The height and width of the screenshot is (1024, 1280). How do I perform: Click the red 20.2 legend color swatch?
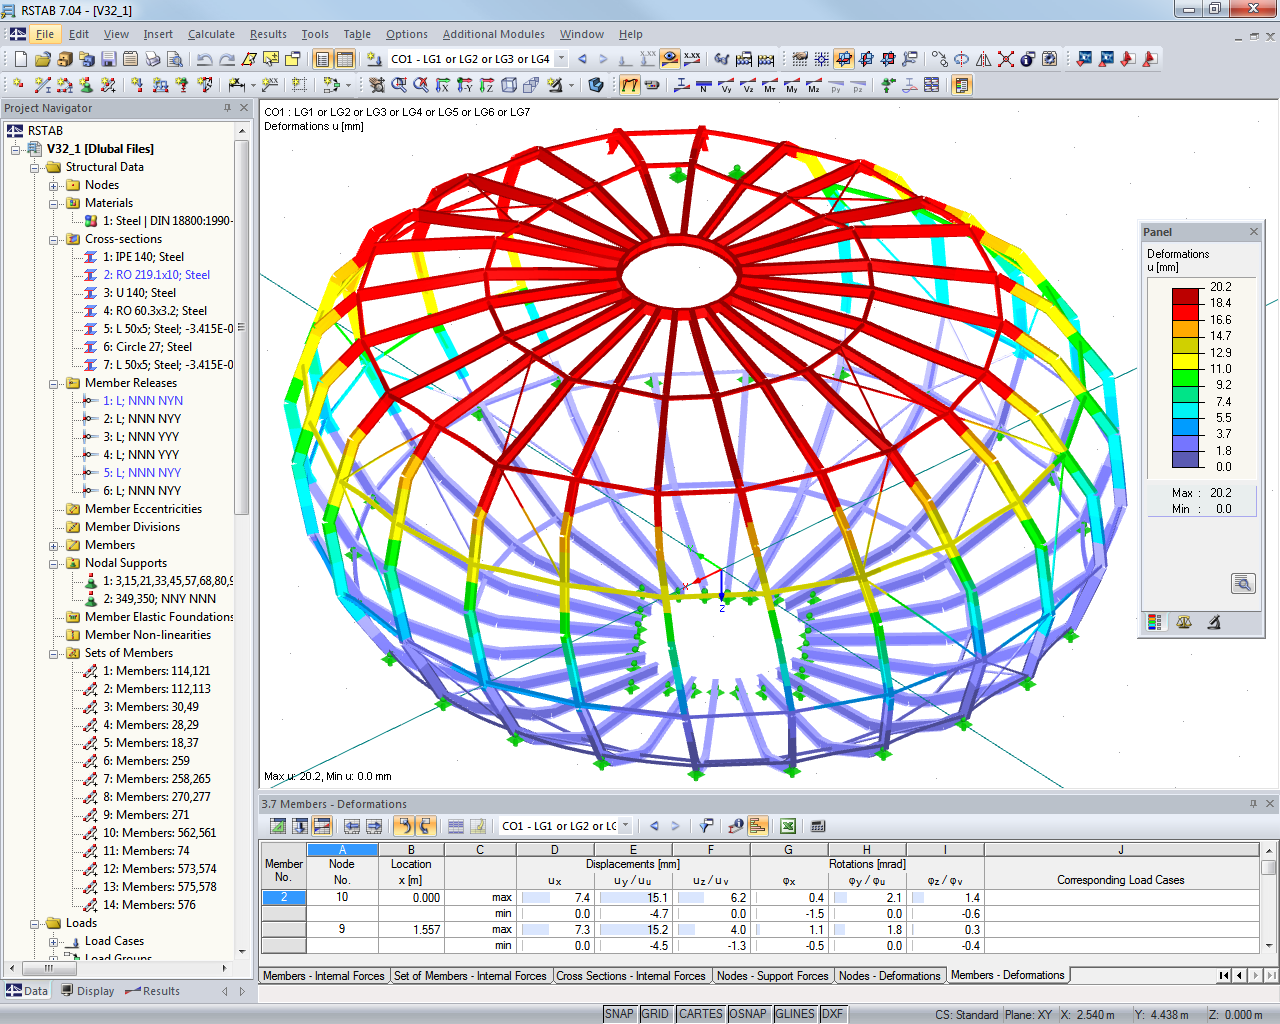[x=1186, y=295]
